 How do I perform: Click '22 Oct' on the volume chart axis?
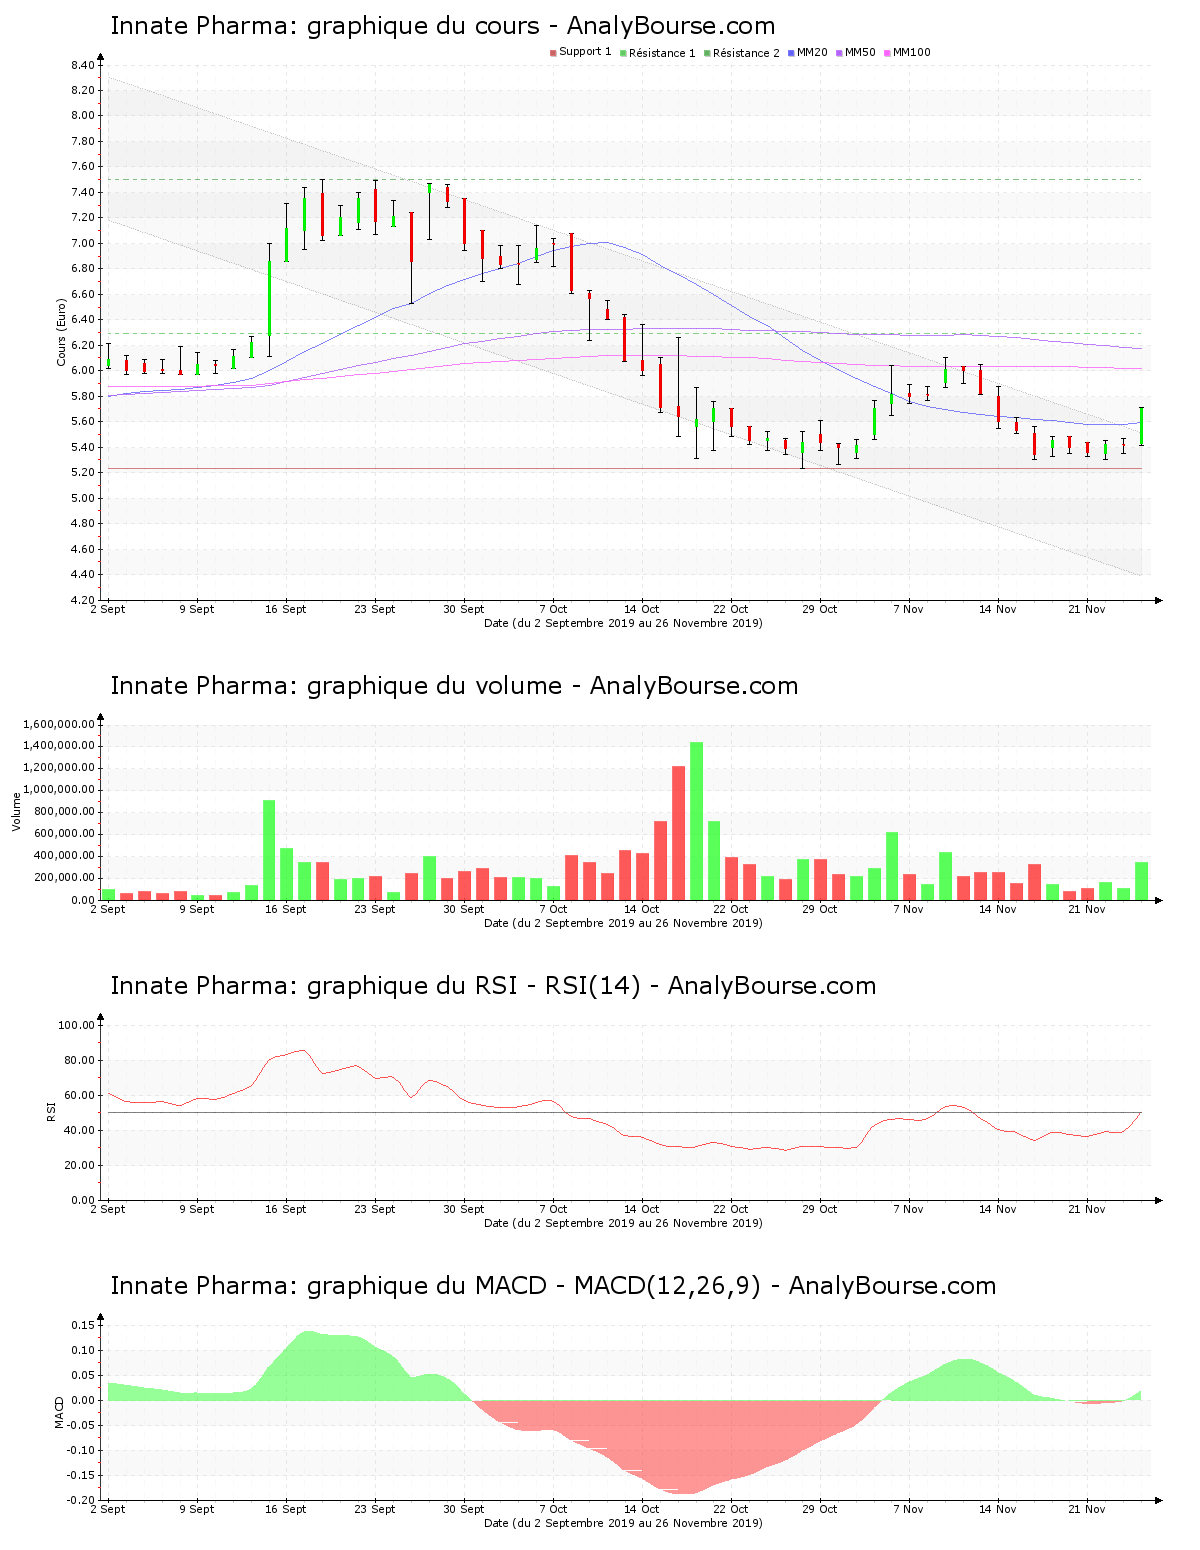click(x=731, y=909)
